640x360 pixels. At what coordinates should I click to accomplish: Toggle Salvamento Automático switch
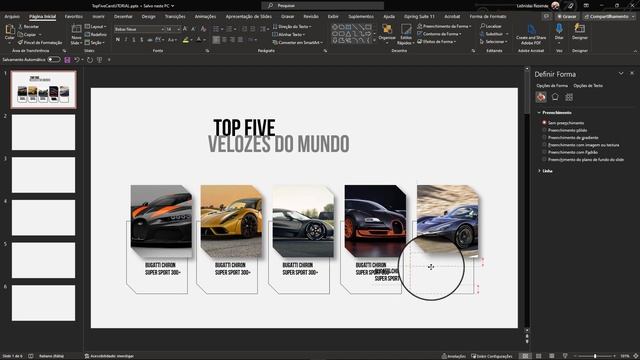coord(54,60)
